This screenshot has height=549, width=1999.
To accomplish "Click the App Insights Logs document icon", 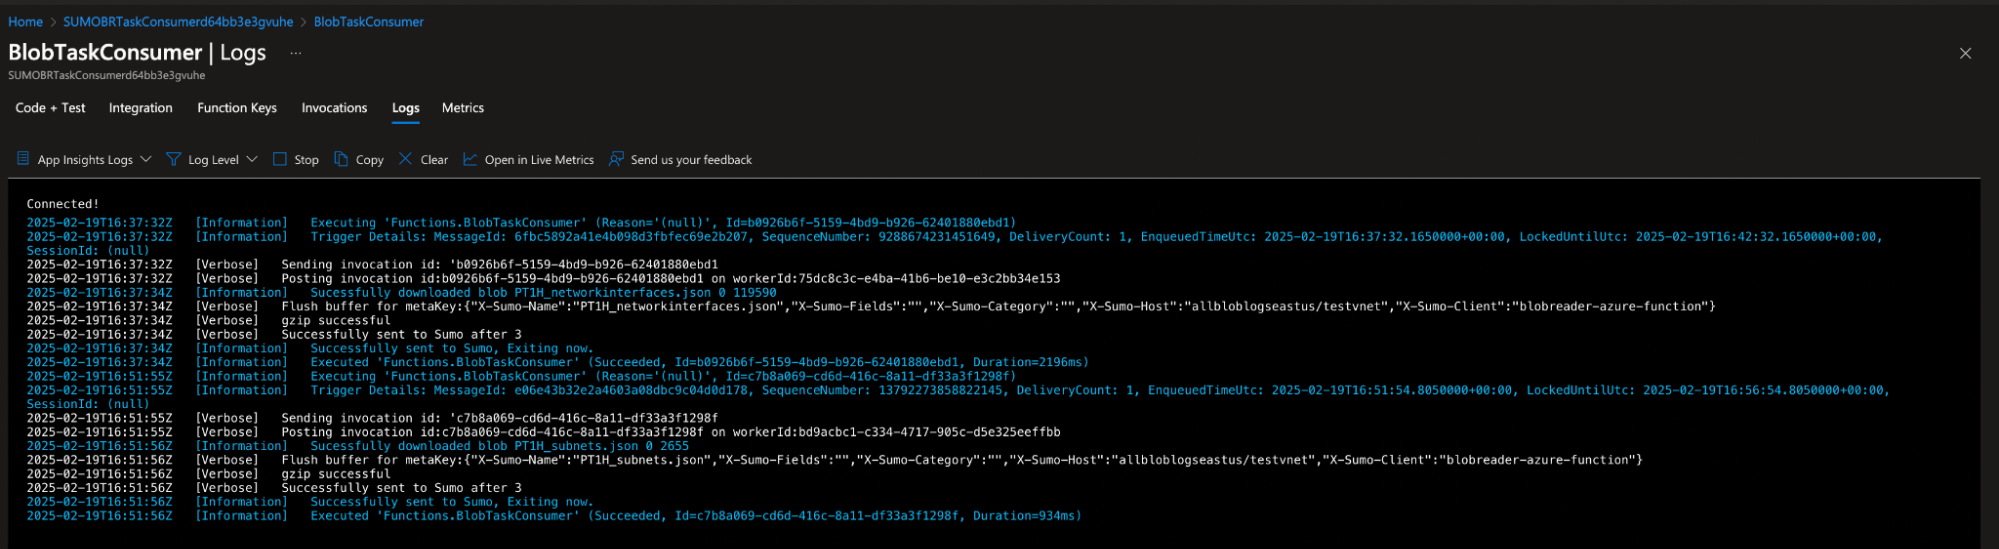I will (x=23, y=159).
